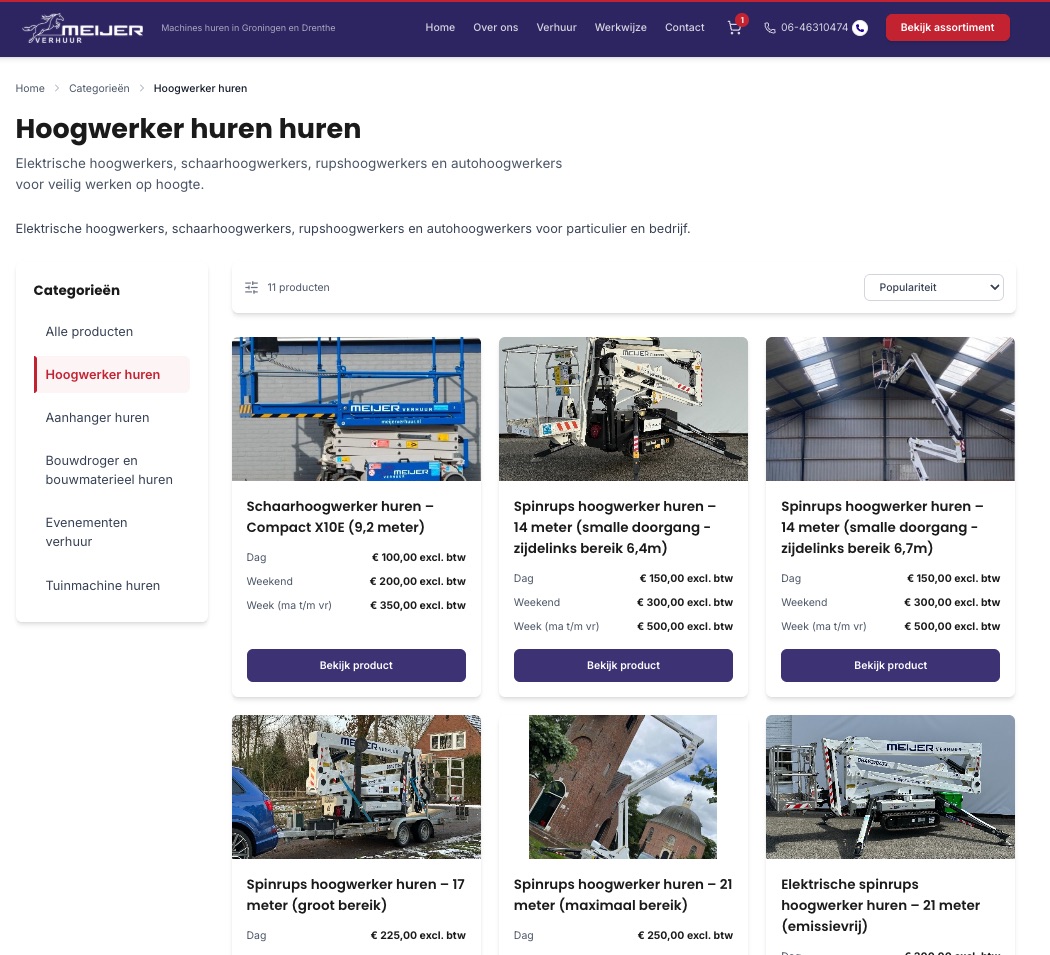Click the WhatsApp phone bubble icon
Viewport: 1050px width, 955px height.
860,27
